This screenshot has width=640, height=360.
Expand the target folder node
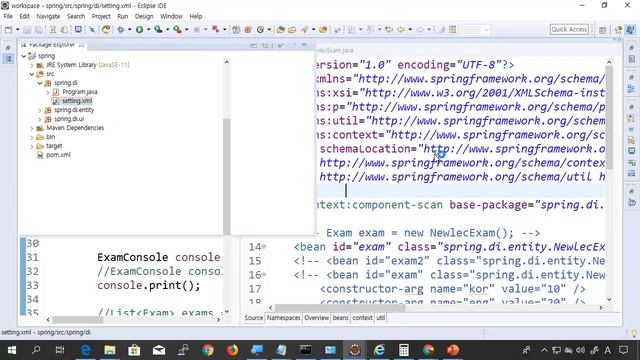(x=32, y=146)
